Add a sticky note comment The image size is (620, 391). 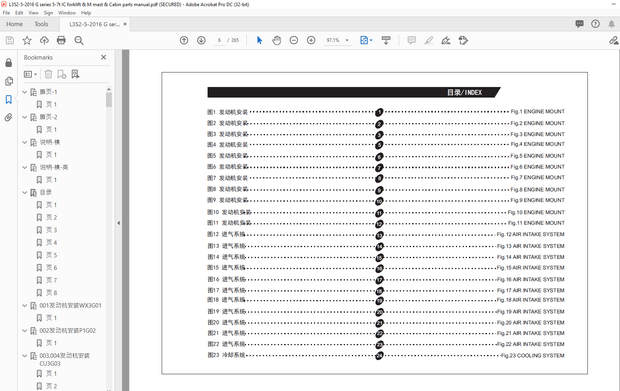point(412,40)
